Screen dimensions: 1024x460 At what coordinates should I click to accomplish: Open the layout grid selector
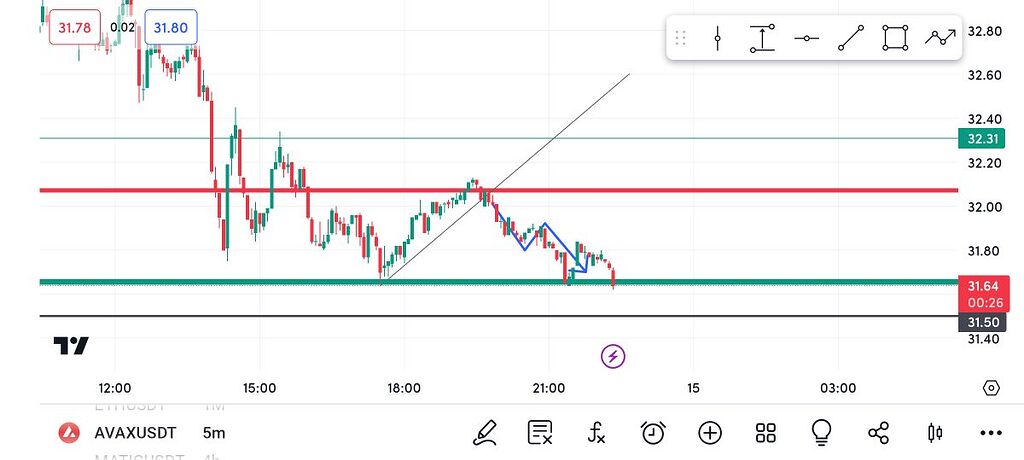point(766,433)
